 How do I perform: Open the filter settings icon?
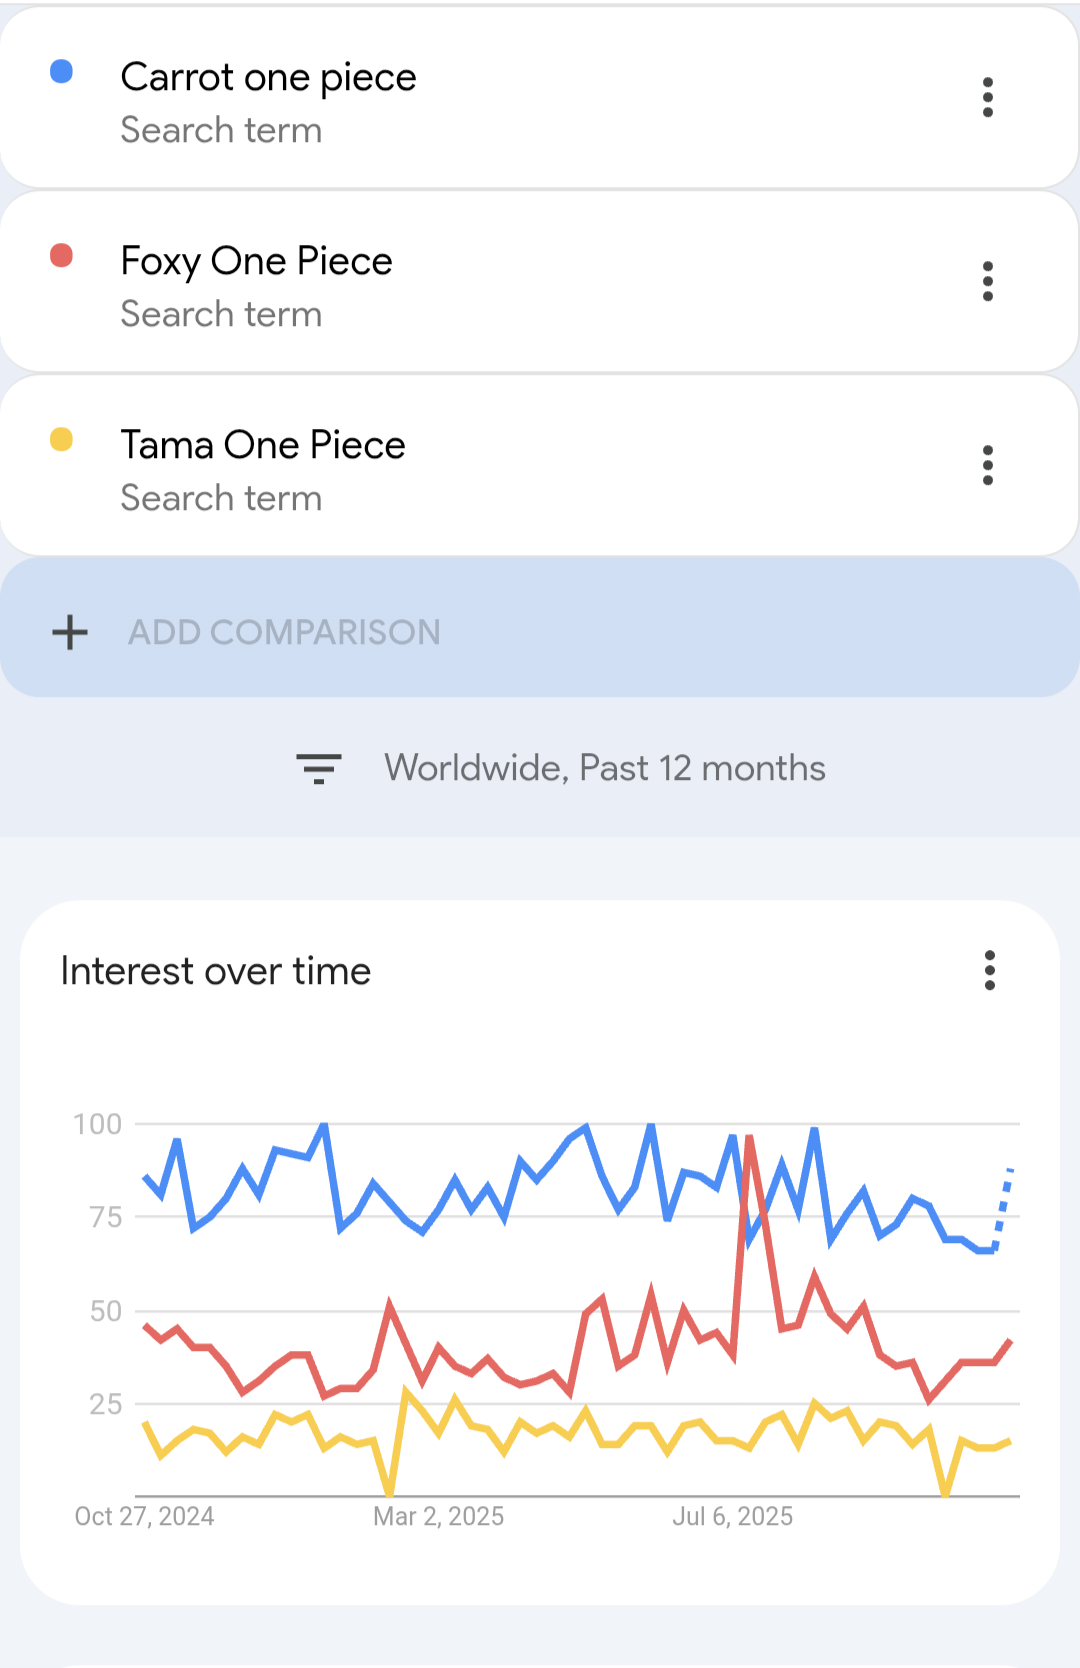(x=319, y=768)
